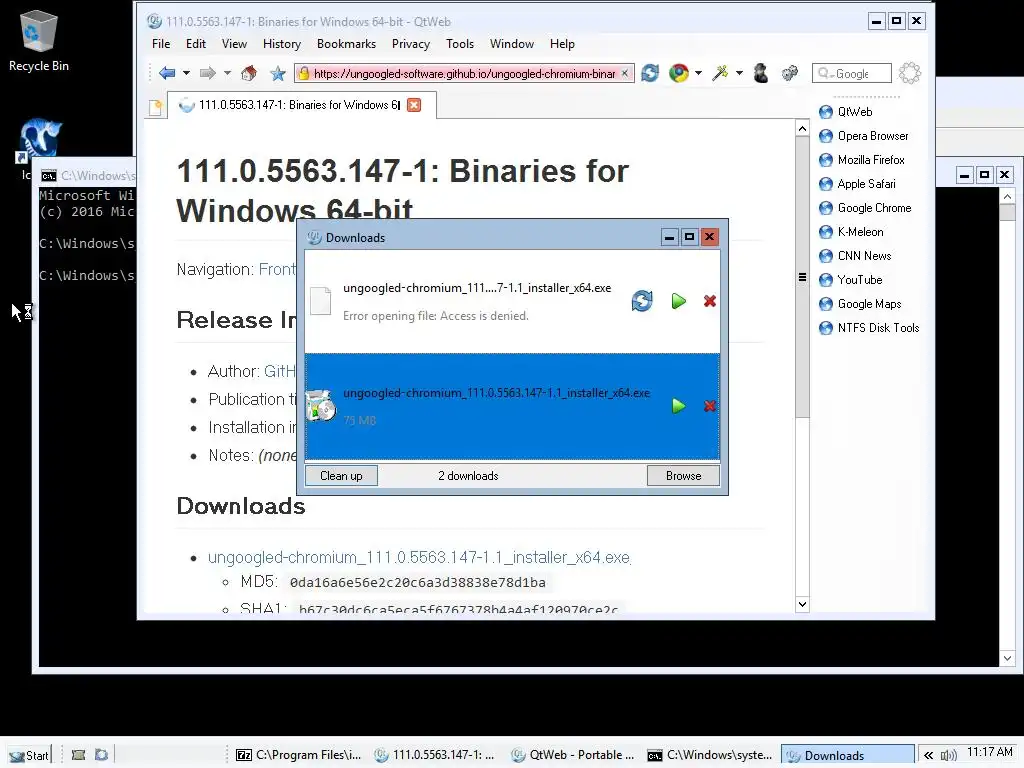Retry the failed download with refresh icon
This screenshot has height=768, width=1024.
click(642, 301)
